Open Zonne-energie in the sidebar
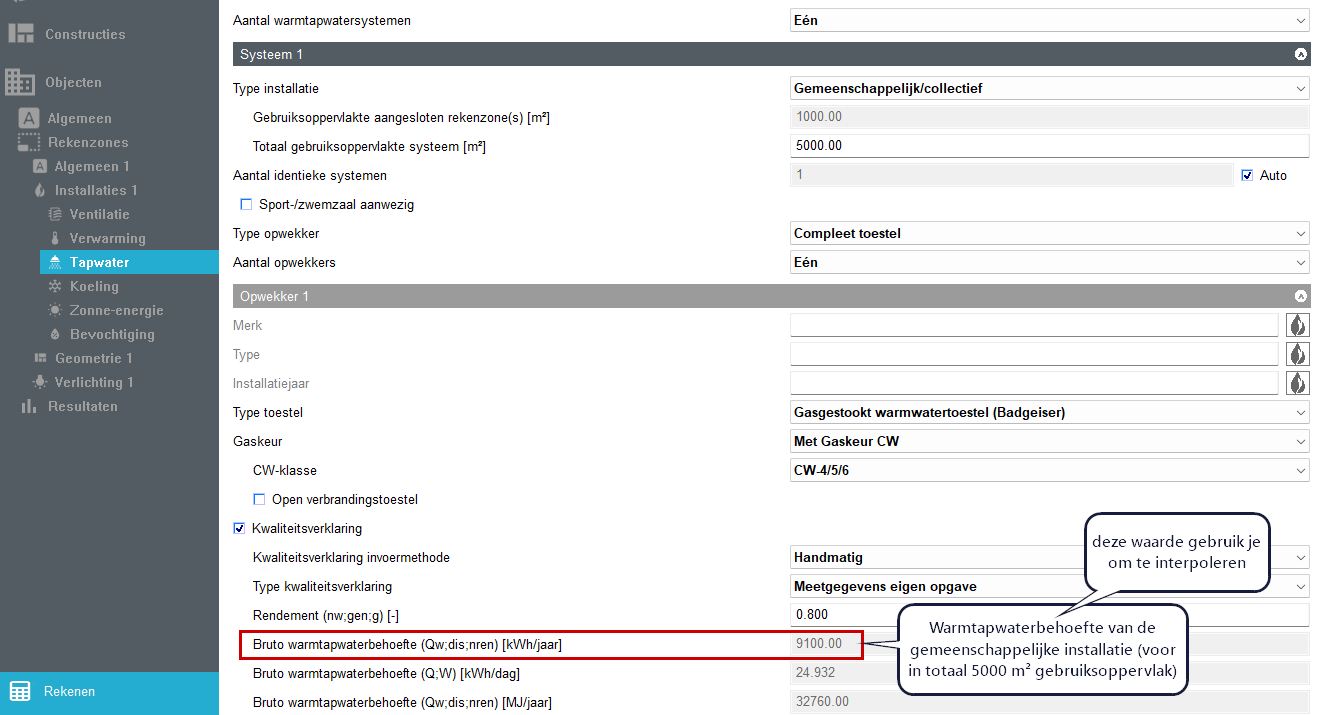The width and height of the screenshot is (1323, 715). 116,310
